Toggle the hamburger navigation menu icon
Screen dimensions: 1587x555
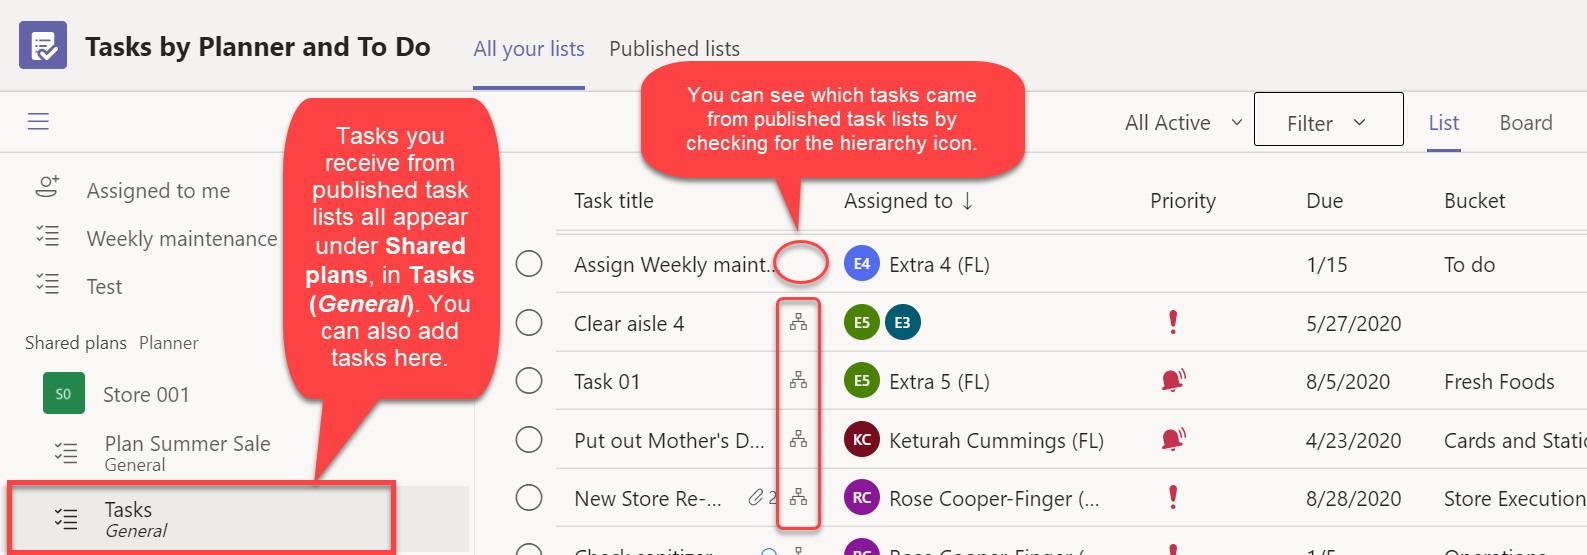[x=38, y=122]
